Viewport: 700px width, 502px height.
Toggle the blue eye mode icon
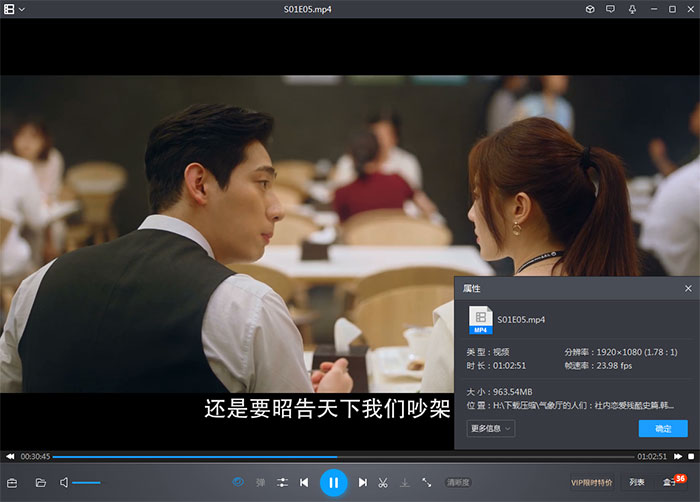(239, 483)
